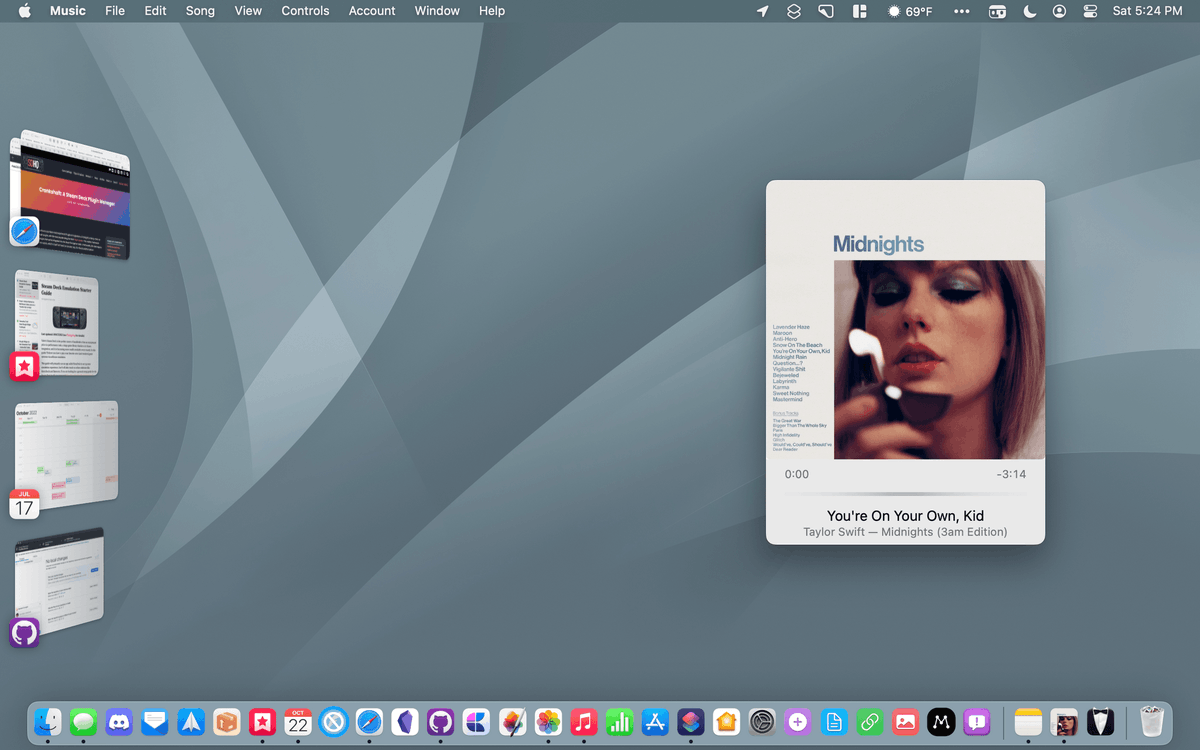
Task: Open the Edit menu
Action: (x=155, y=11)
